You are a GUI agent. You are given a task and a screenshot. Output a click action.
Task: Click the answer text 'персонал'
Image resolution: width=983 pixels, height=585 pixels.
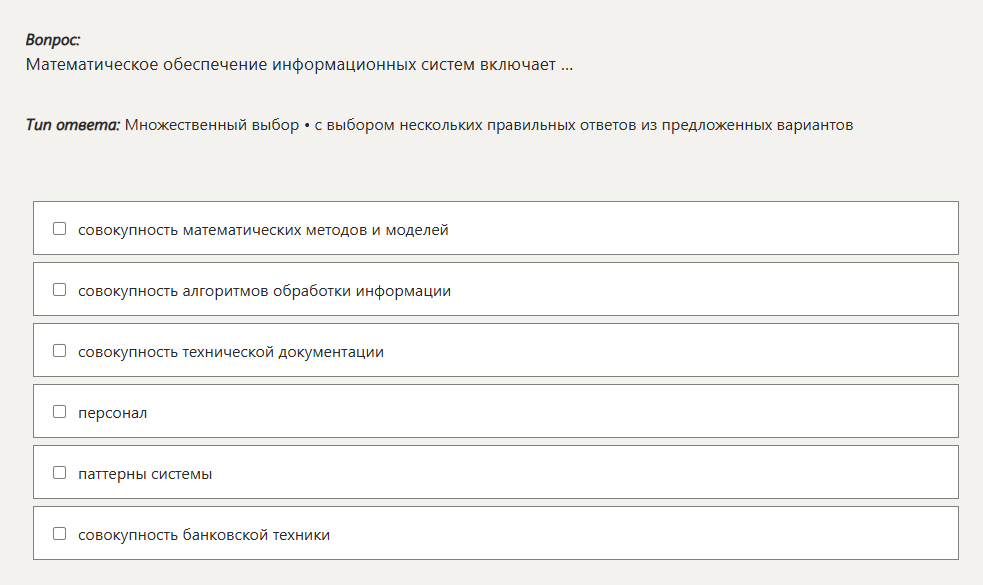coord(112,413)
